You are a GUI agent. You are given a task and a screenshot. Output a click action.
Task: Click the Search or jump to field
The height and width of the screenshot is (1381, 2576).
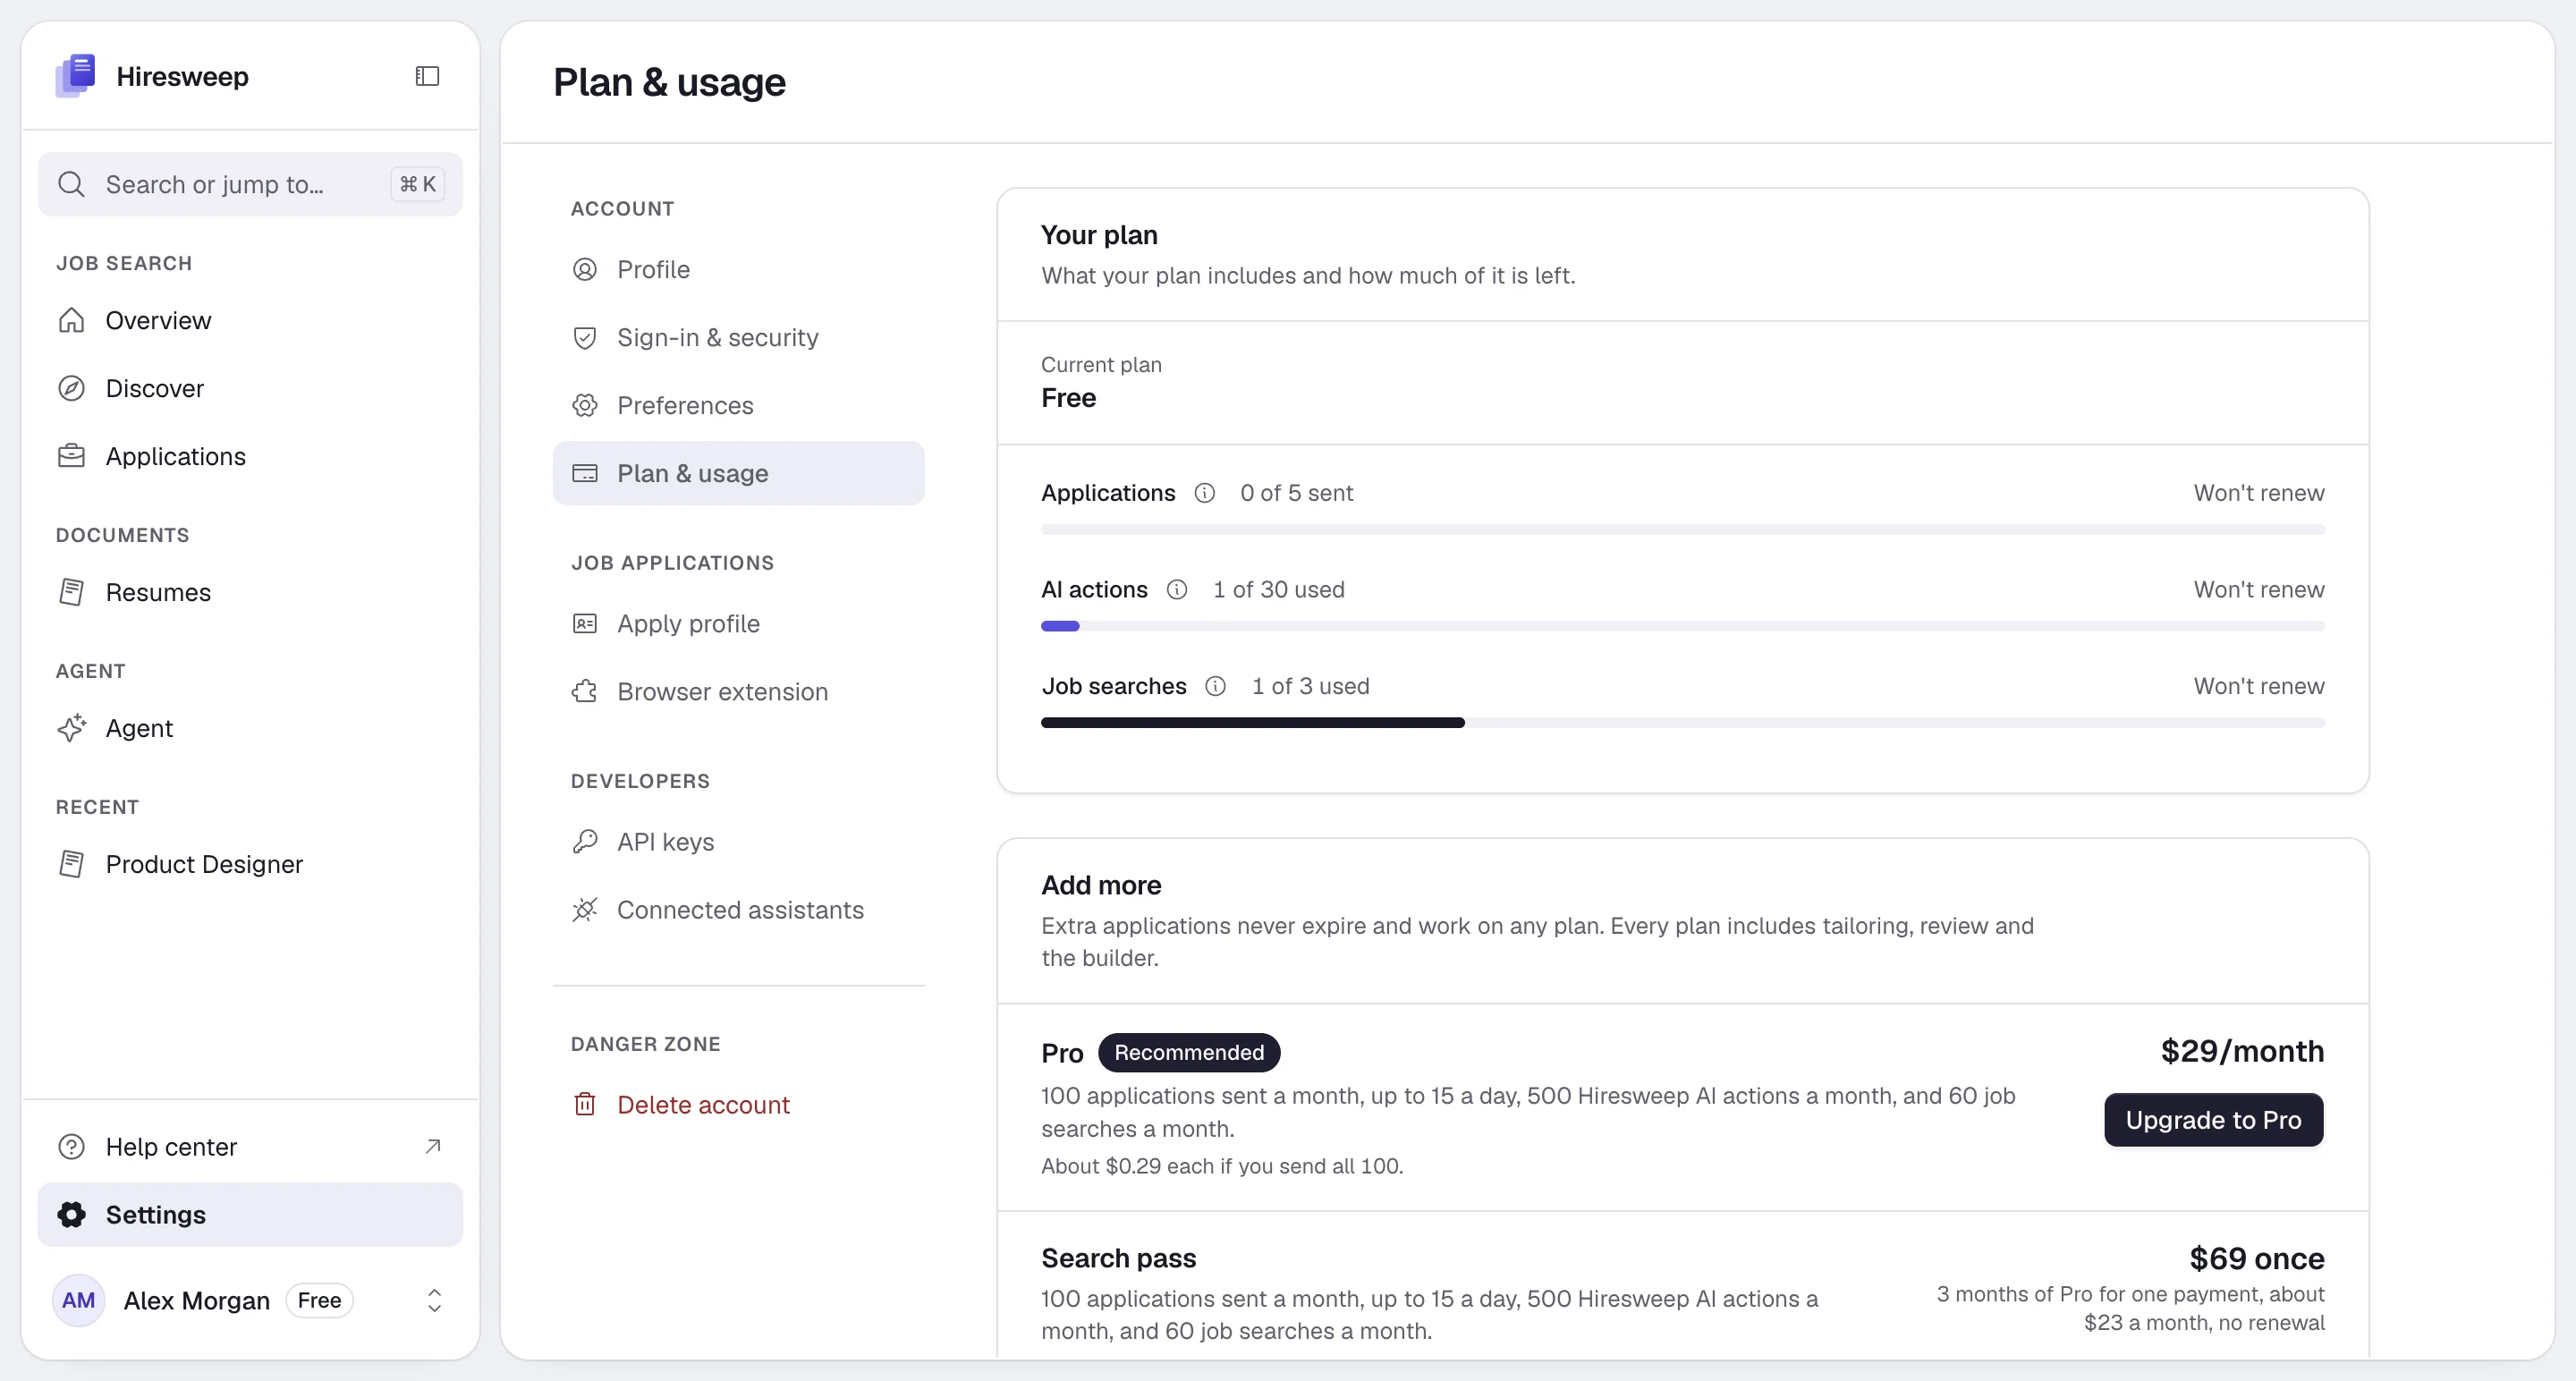pyautogui.click(x=250, y=184)
